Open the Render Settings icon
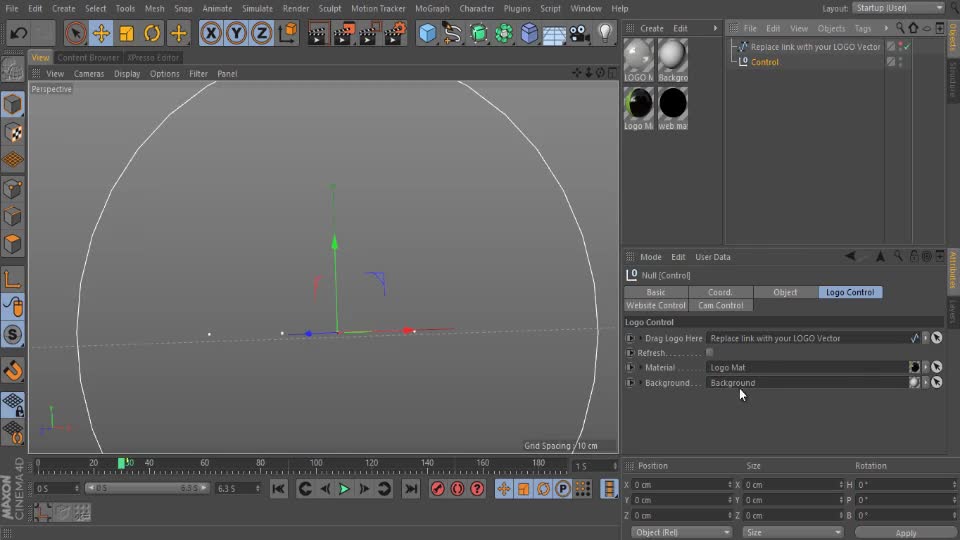Image resolution: width=960 pixels, height=540 pixels. coord(396,32)
